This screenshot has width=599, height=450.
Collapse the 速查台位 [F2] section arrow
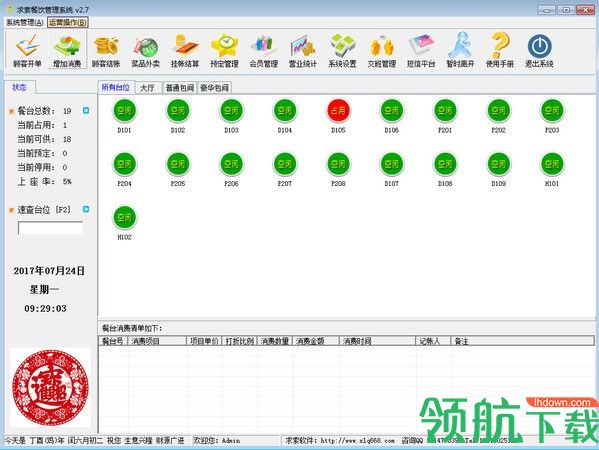click(x=86, y=209)
